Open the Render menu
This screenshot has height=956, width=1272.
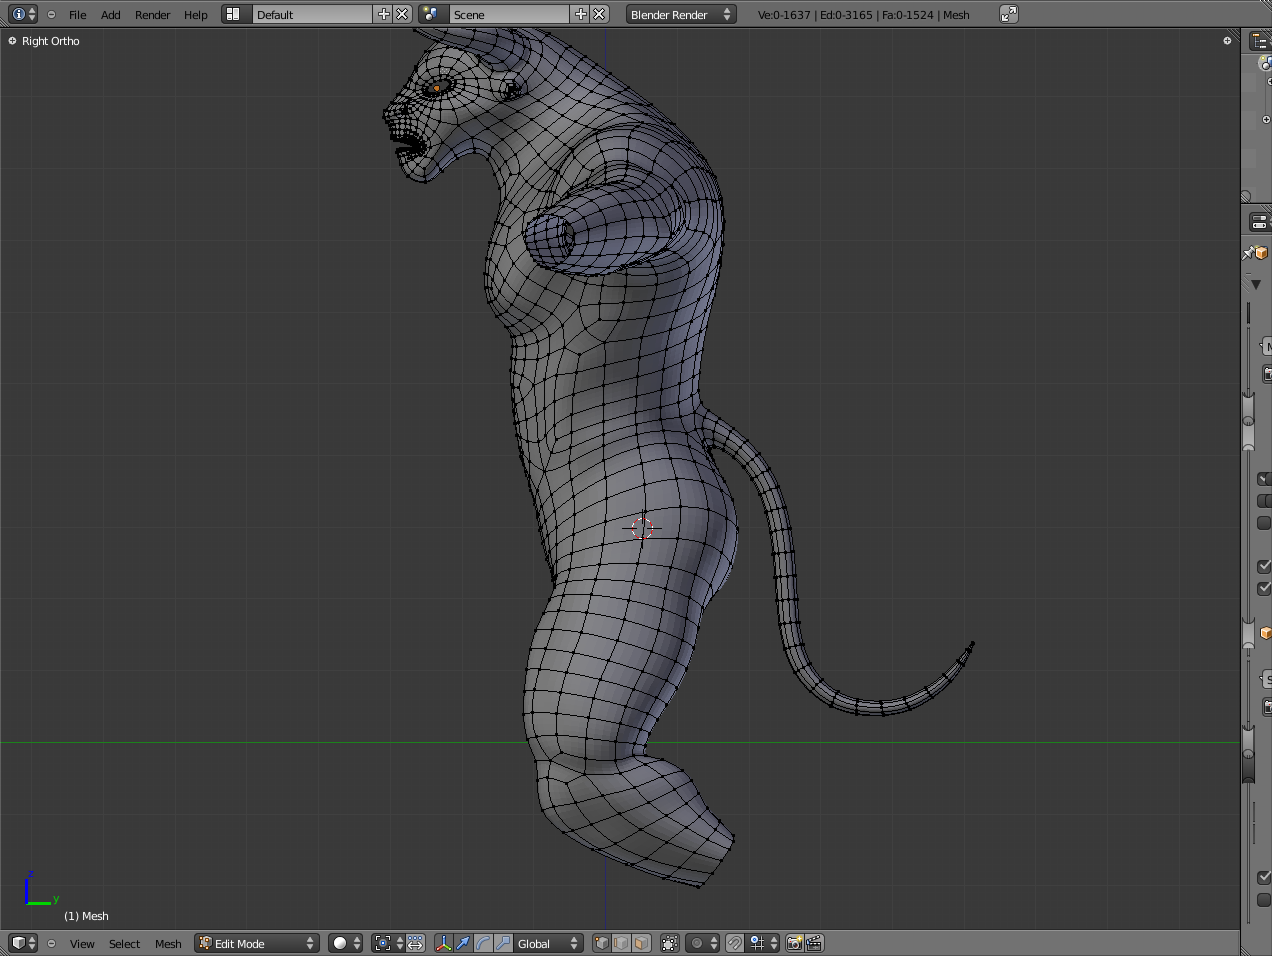pyautogui.click(x=152, y=15)
